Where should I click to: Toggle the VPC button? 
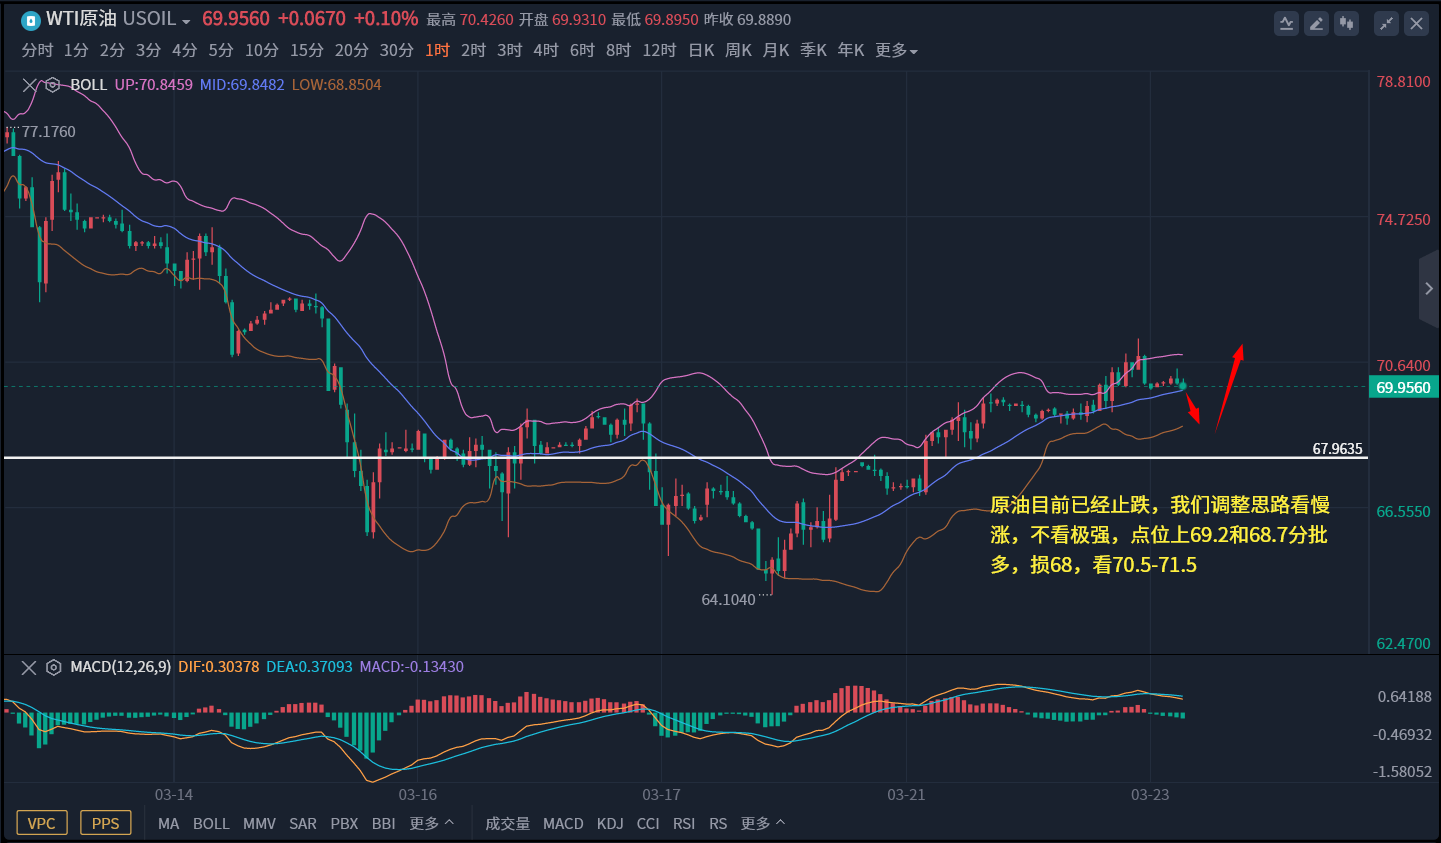tap(42, 823)
